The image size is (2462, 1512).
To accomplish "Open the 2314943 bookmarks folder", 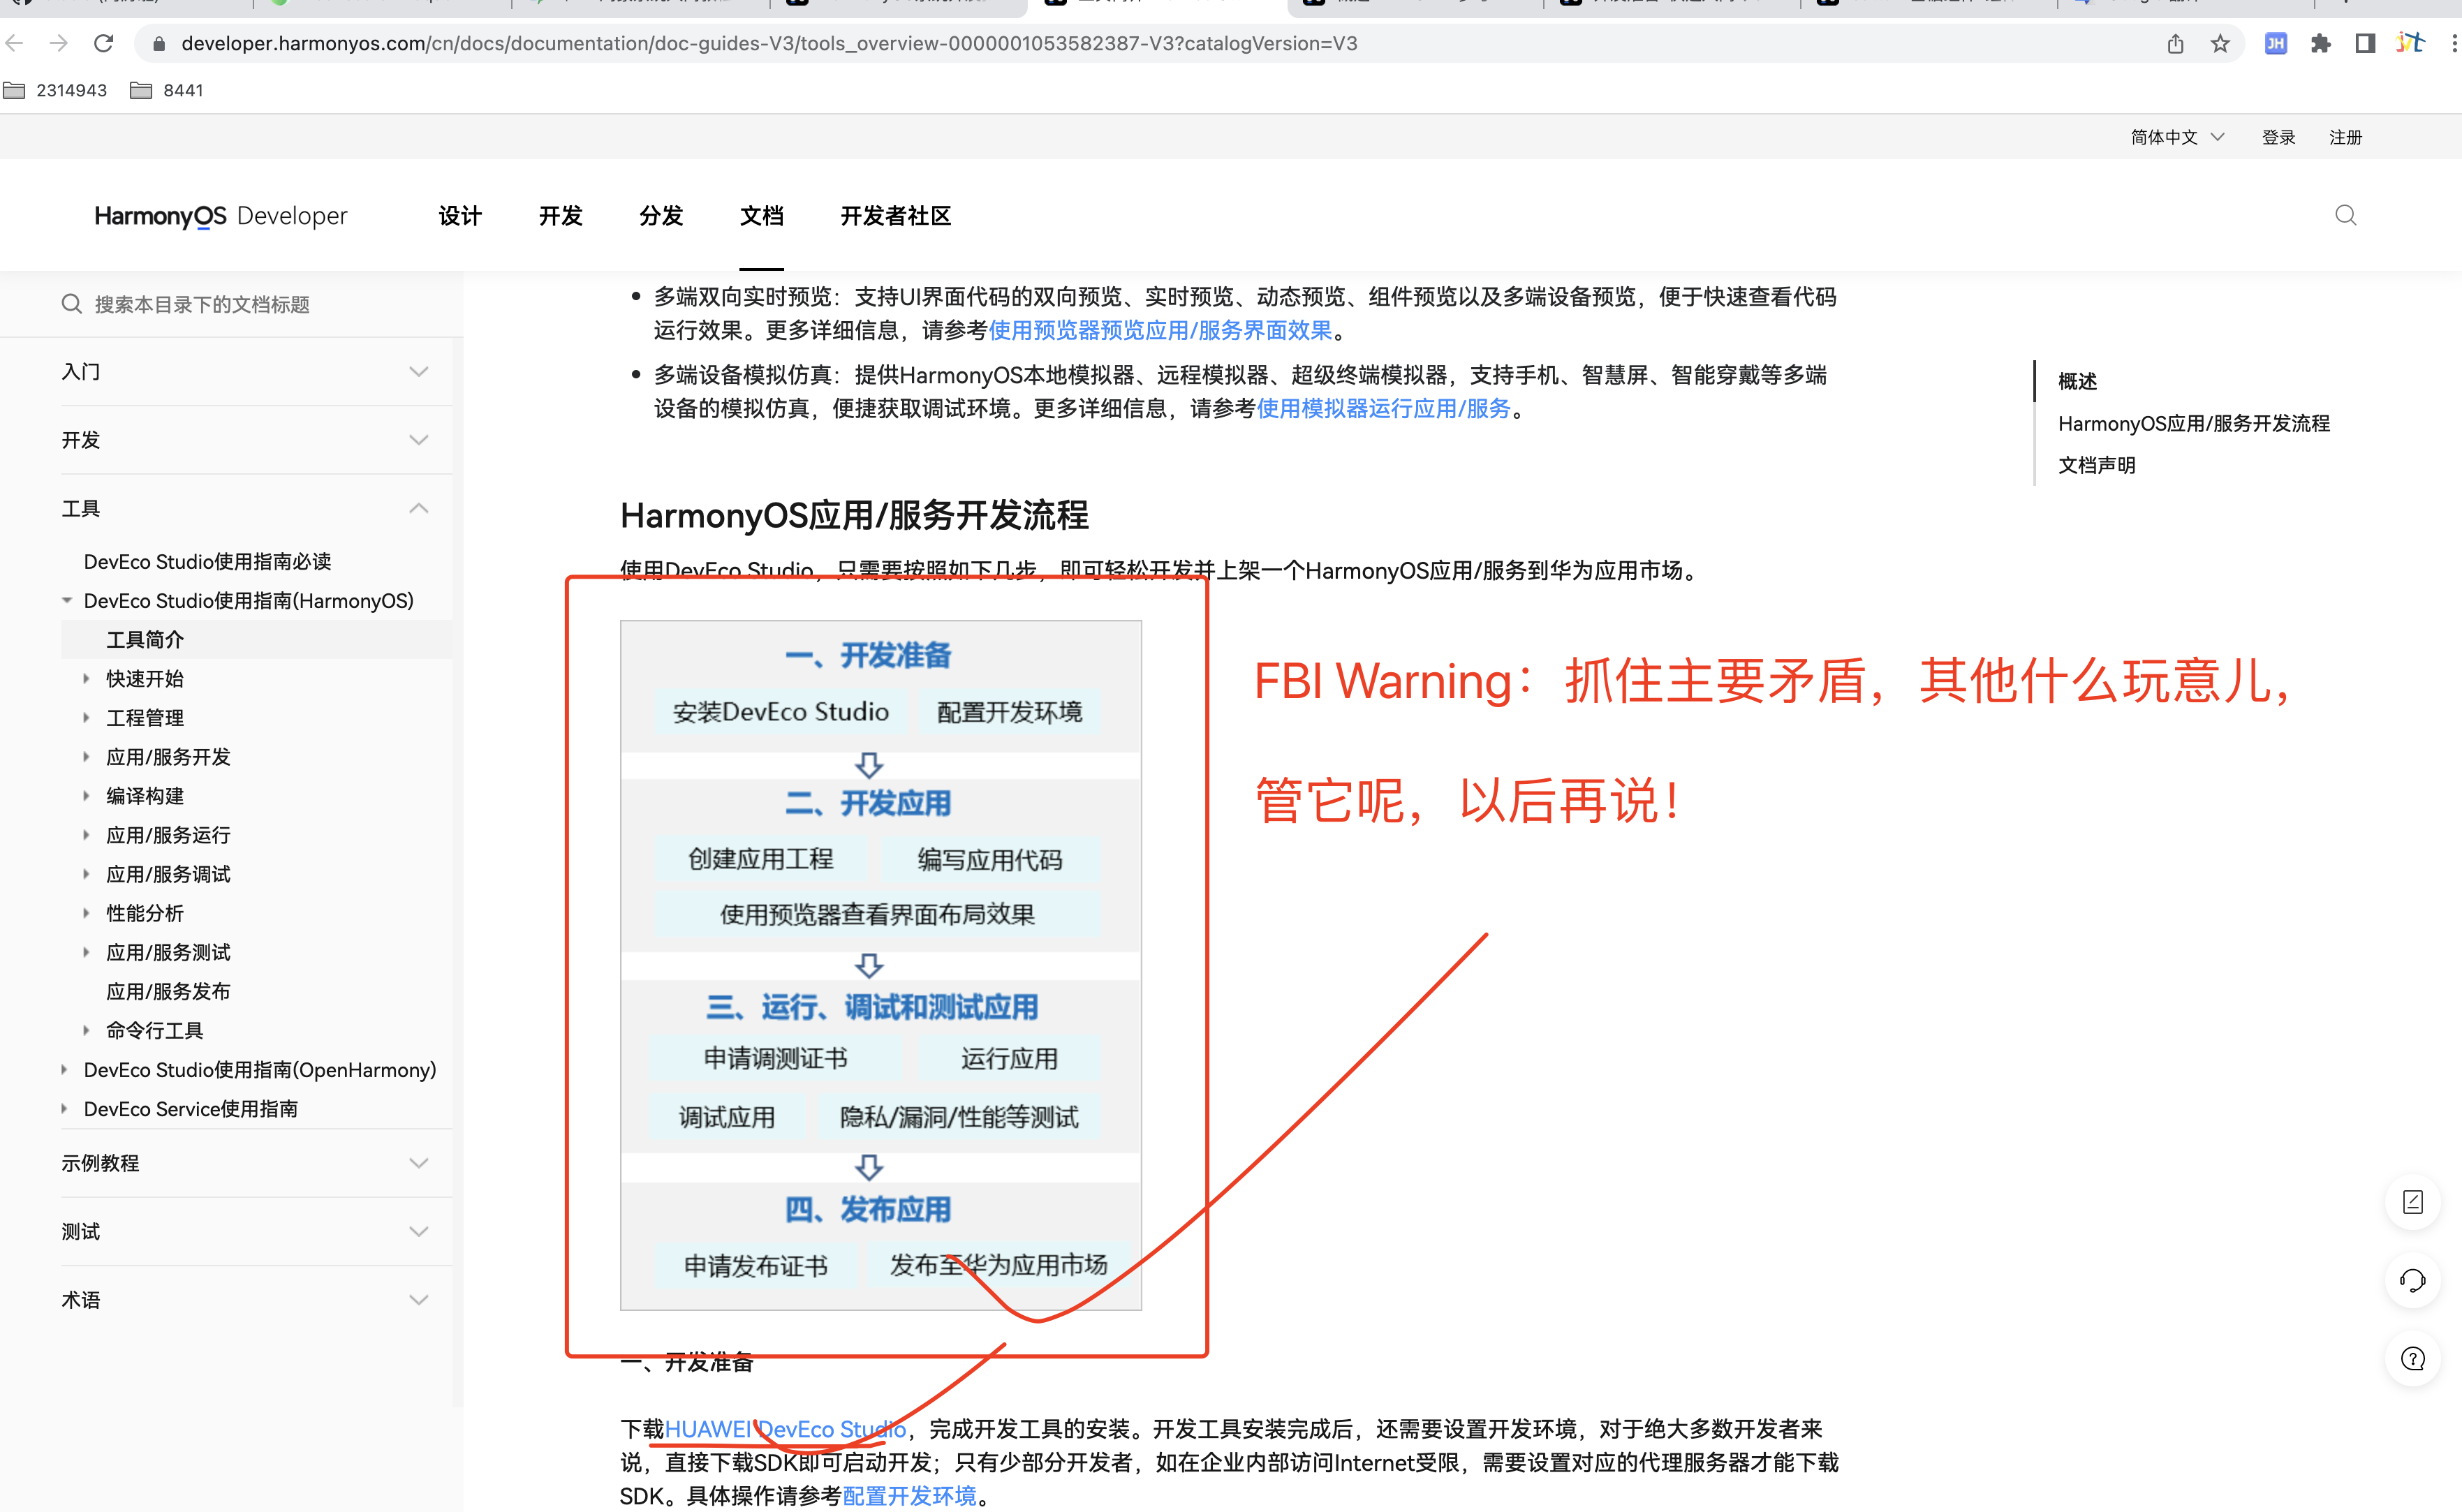I will click(55, 90).
